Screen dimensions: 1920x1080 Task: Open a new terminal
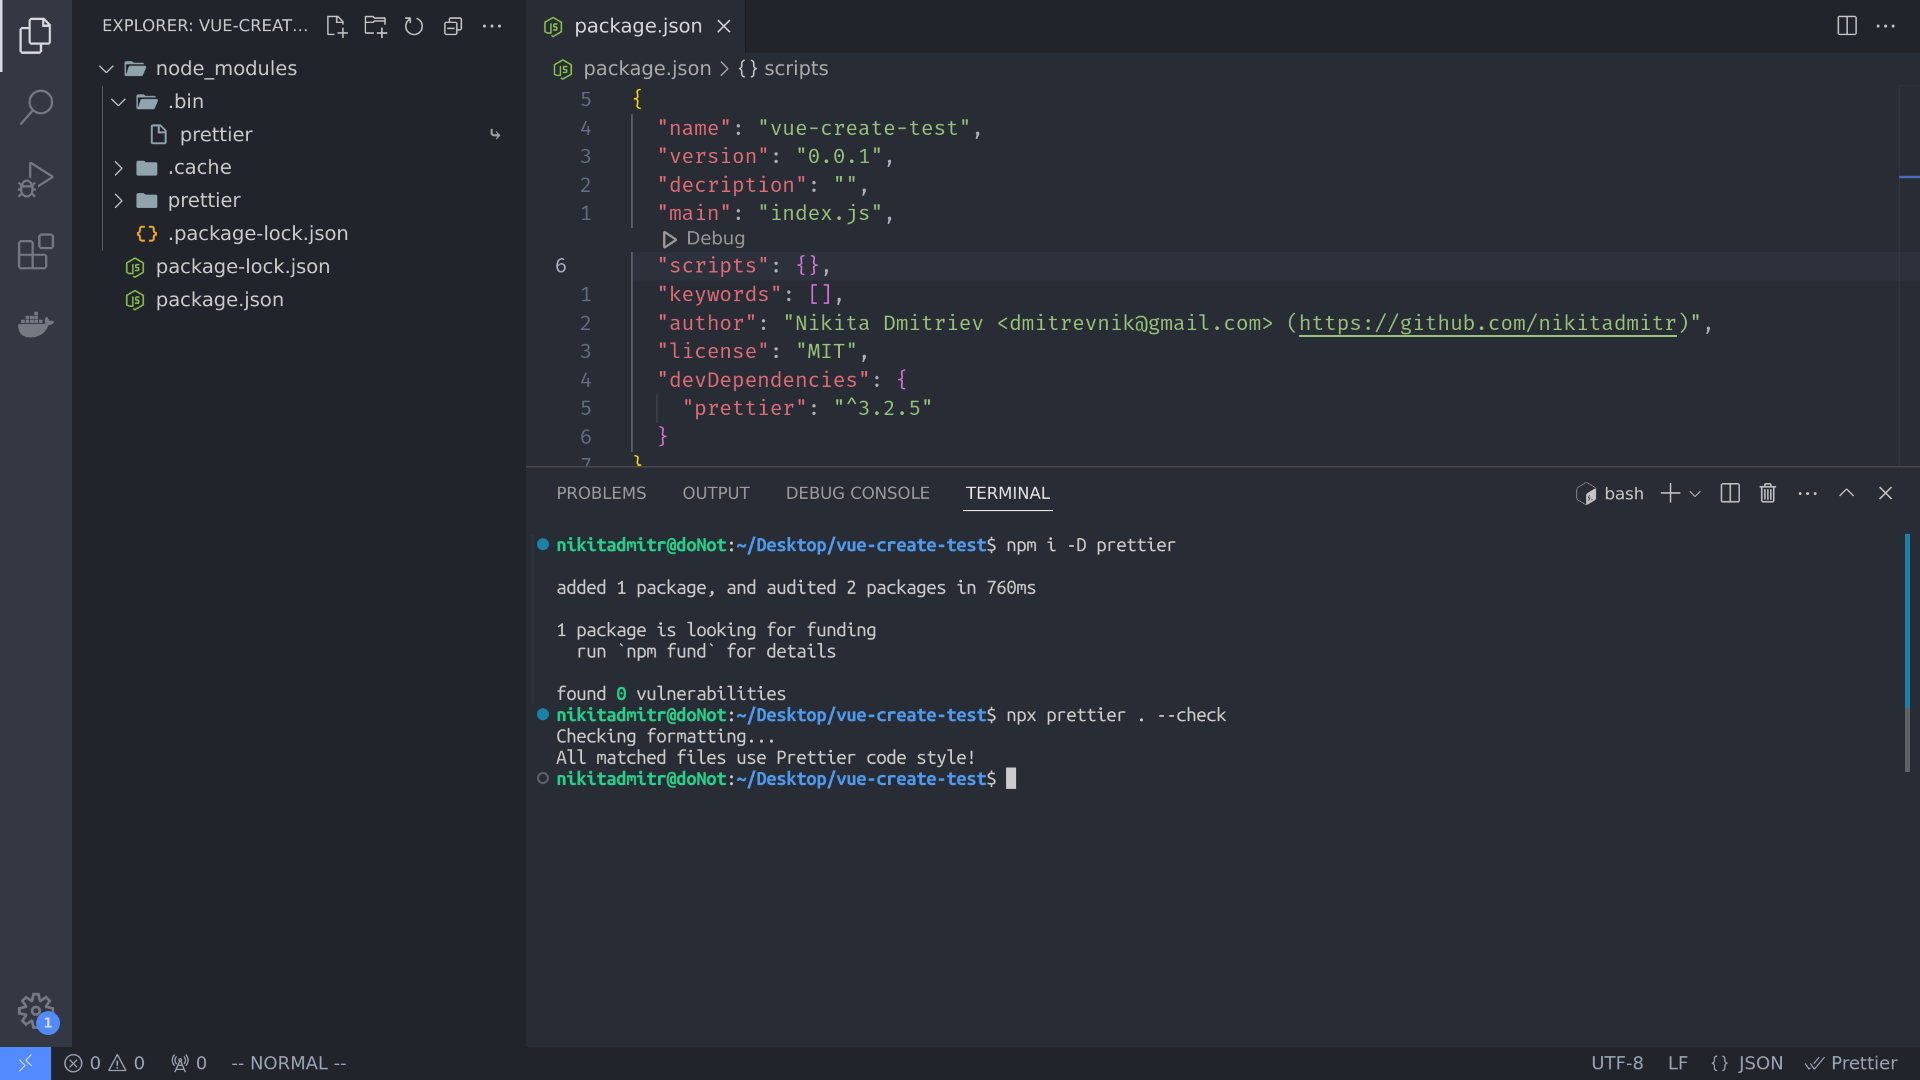[1668, 493]
